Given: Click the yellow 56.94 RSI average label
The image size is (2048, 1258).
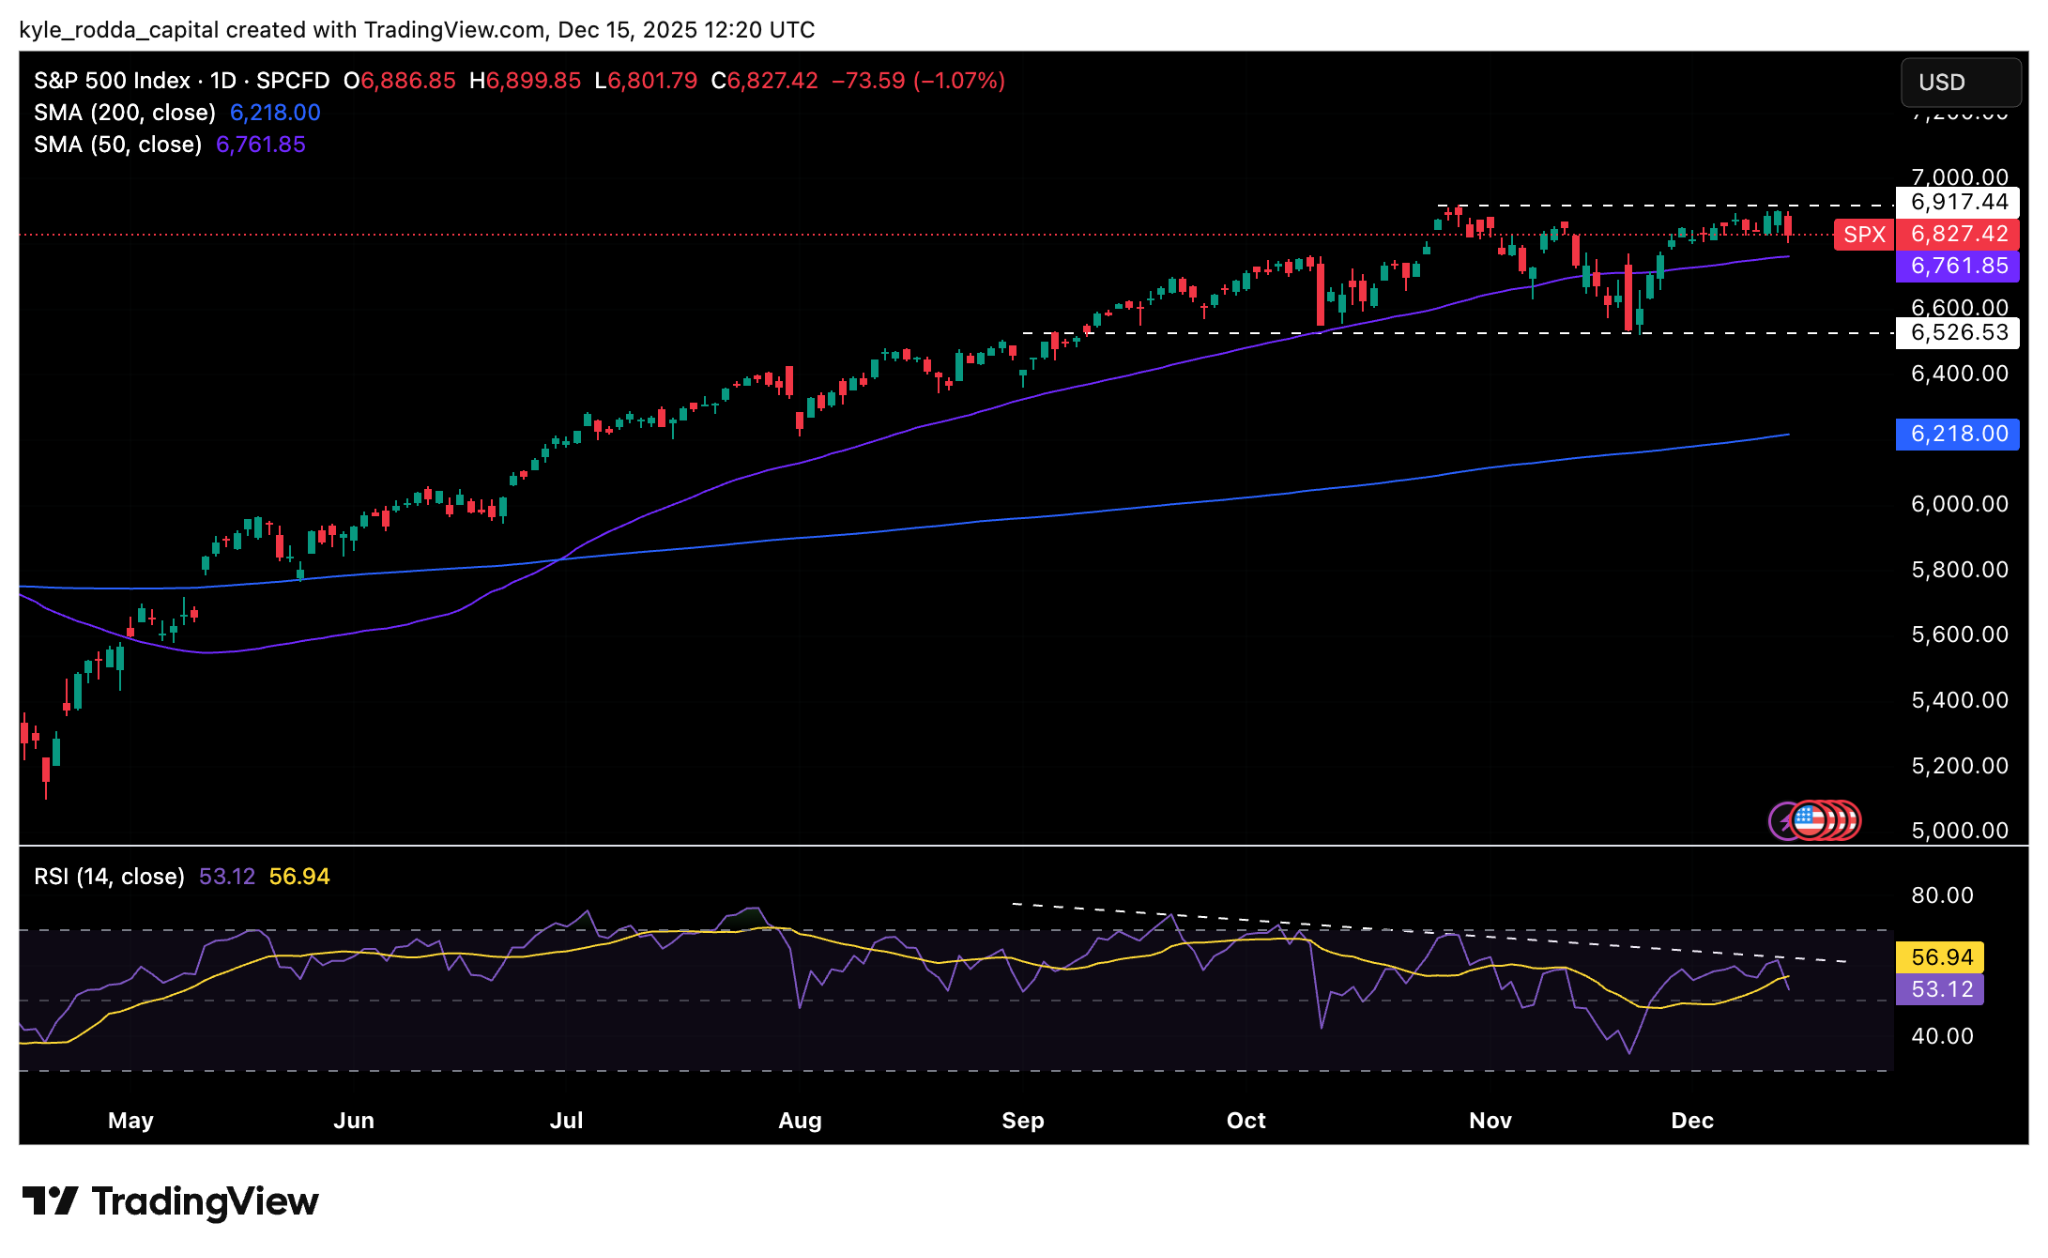Looking at the screenshot, I should 1941,957.
